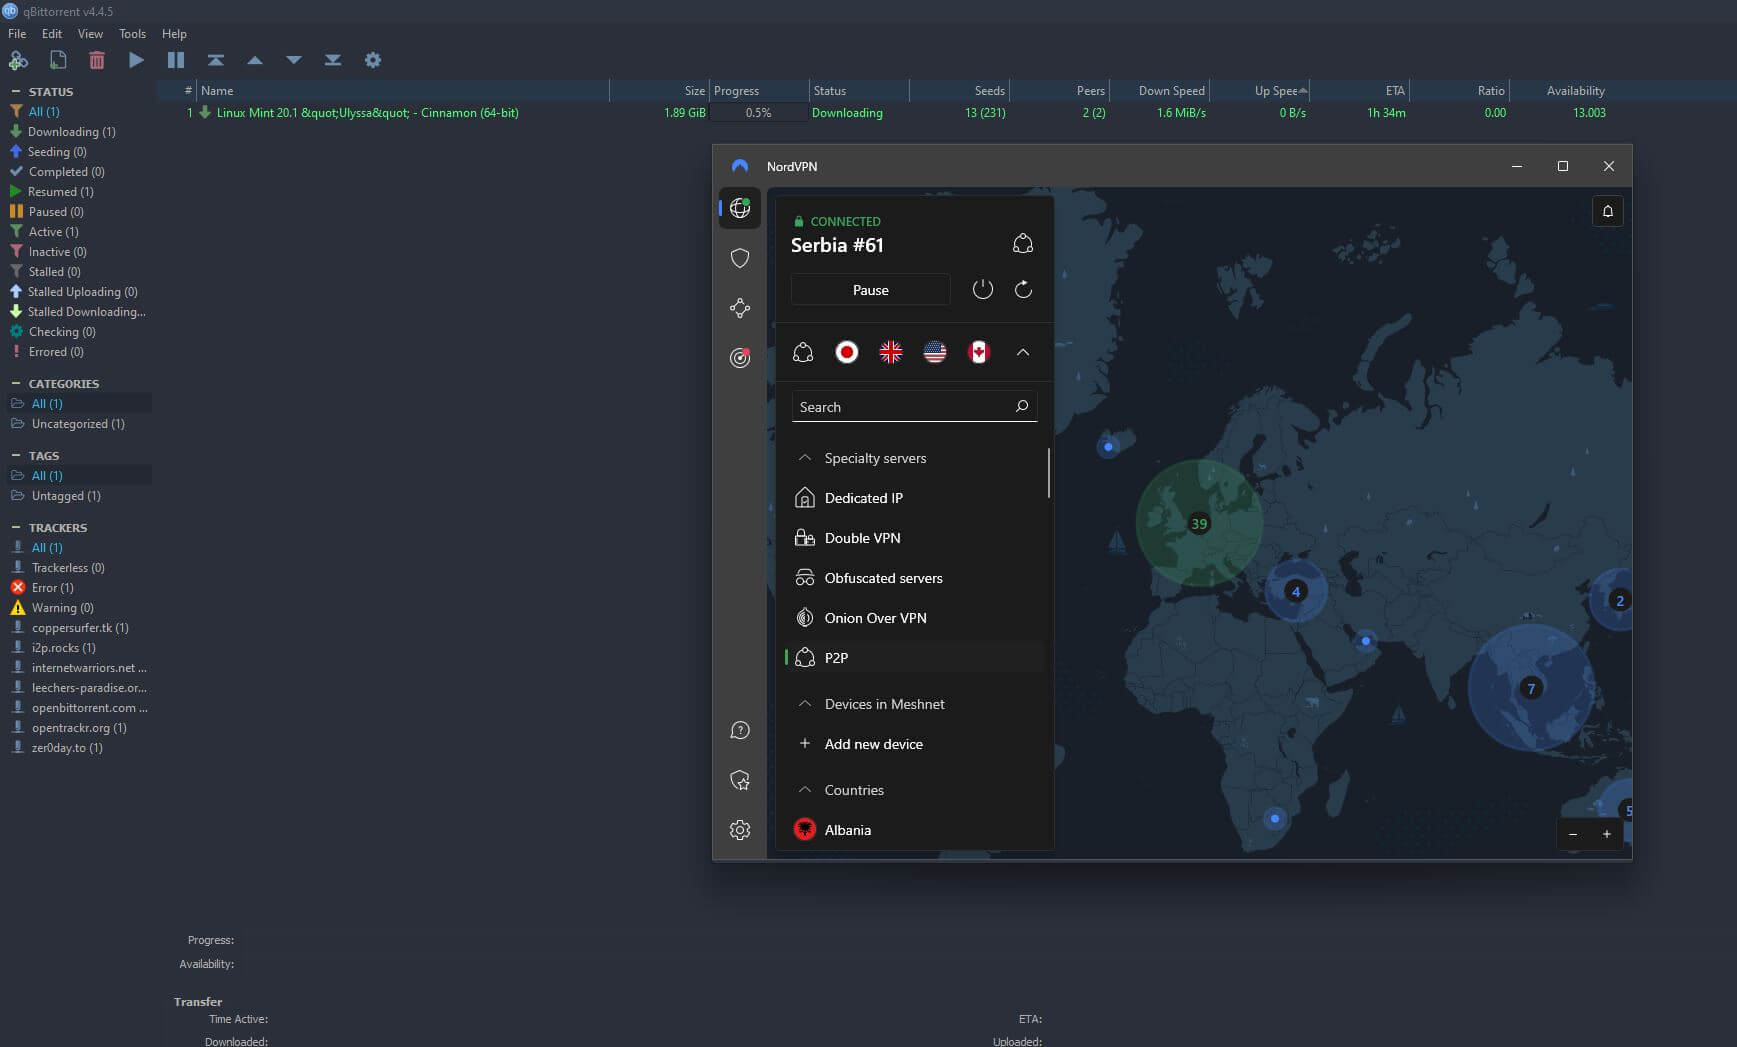This screenshot has width=1737, height=1047.
Task: Quick connect to United Kingdom flag
Action: (891, 352)
